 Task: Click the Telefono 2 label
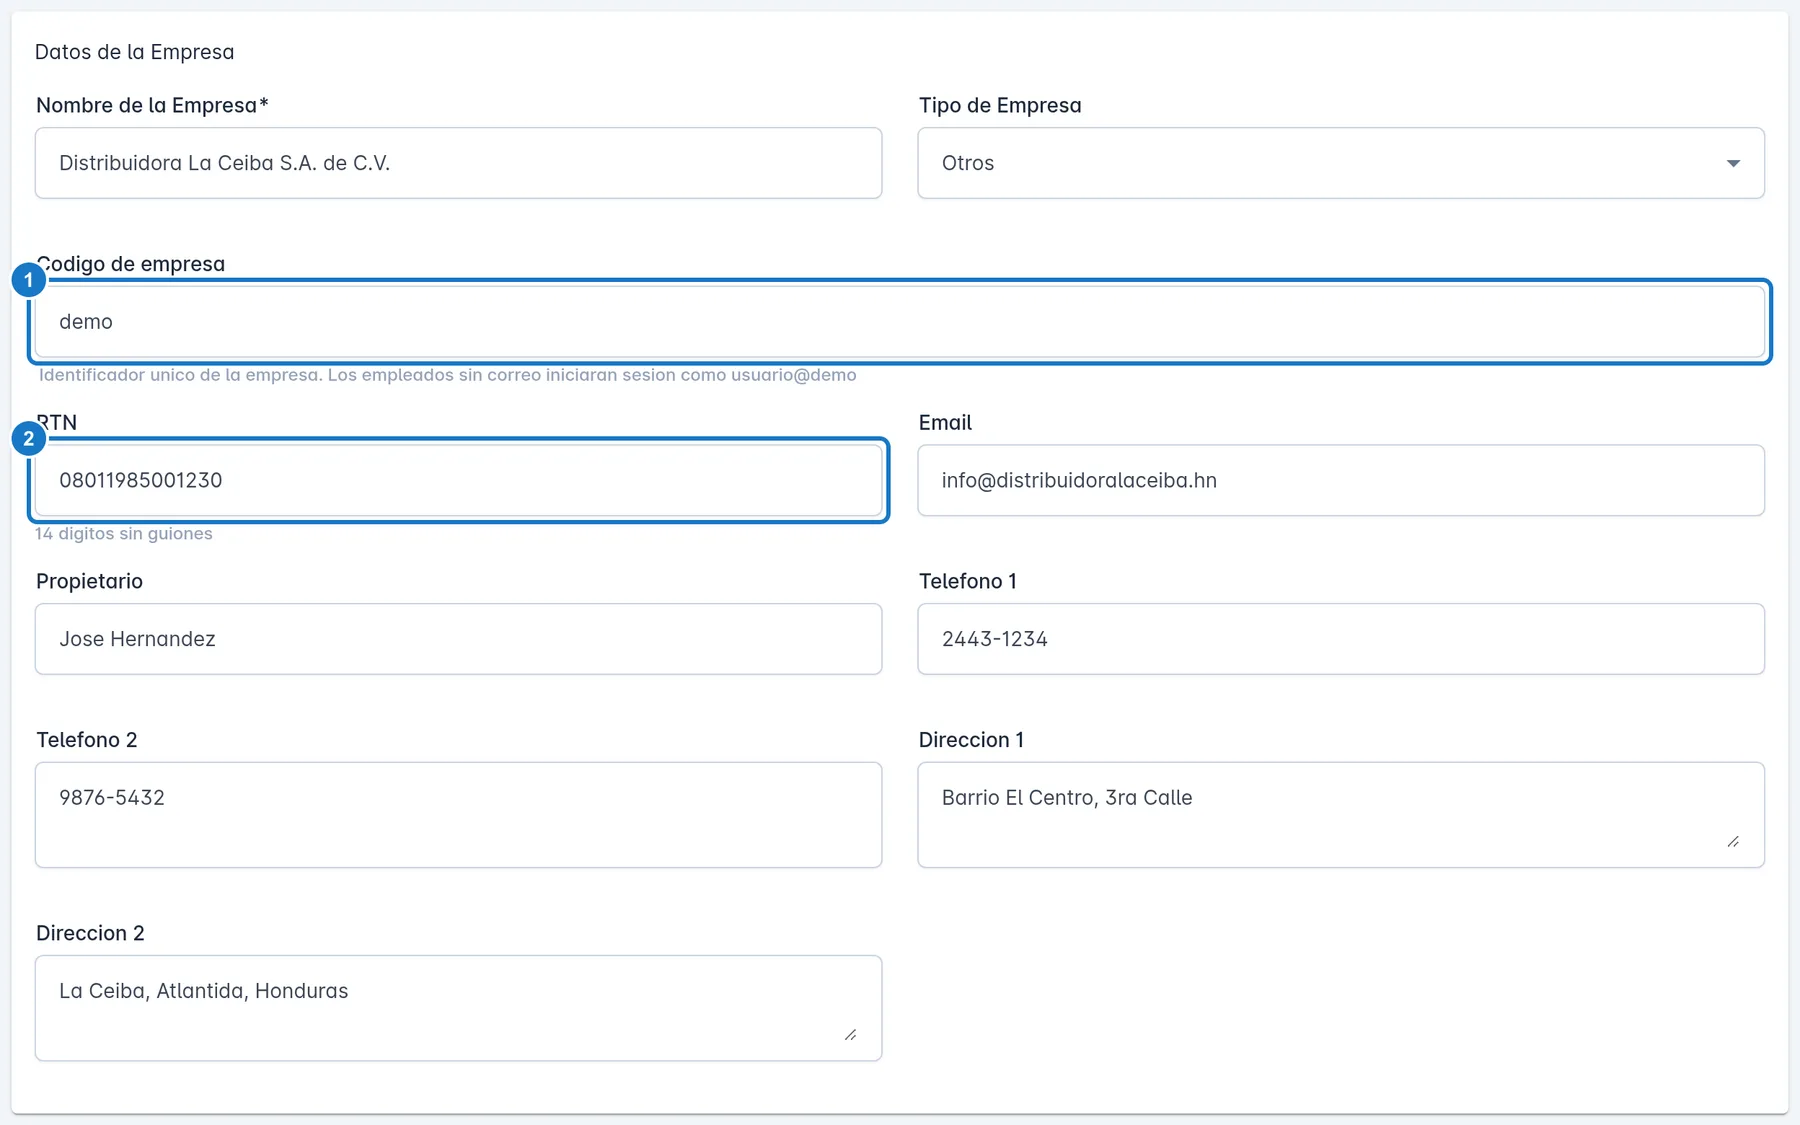(86, 740)
